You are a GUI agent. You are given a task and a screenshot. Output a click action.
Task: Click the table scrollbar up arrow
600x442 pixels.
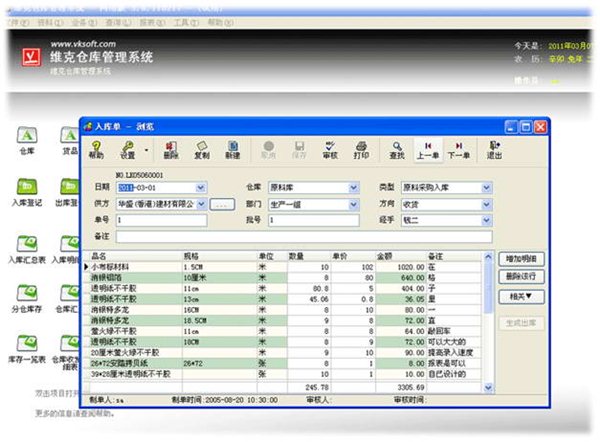pos(488,257)
